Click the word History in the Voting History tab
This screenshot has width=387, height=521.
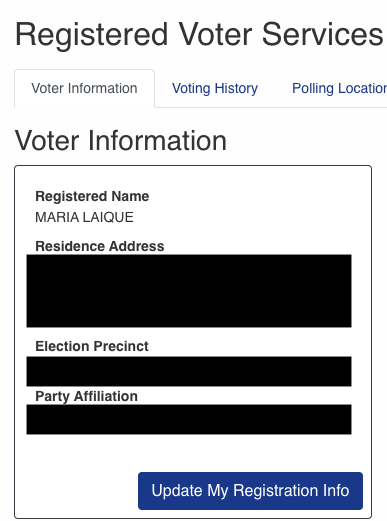236,89
